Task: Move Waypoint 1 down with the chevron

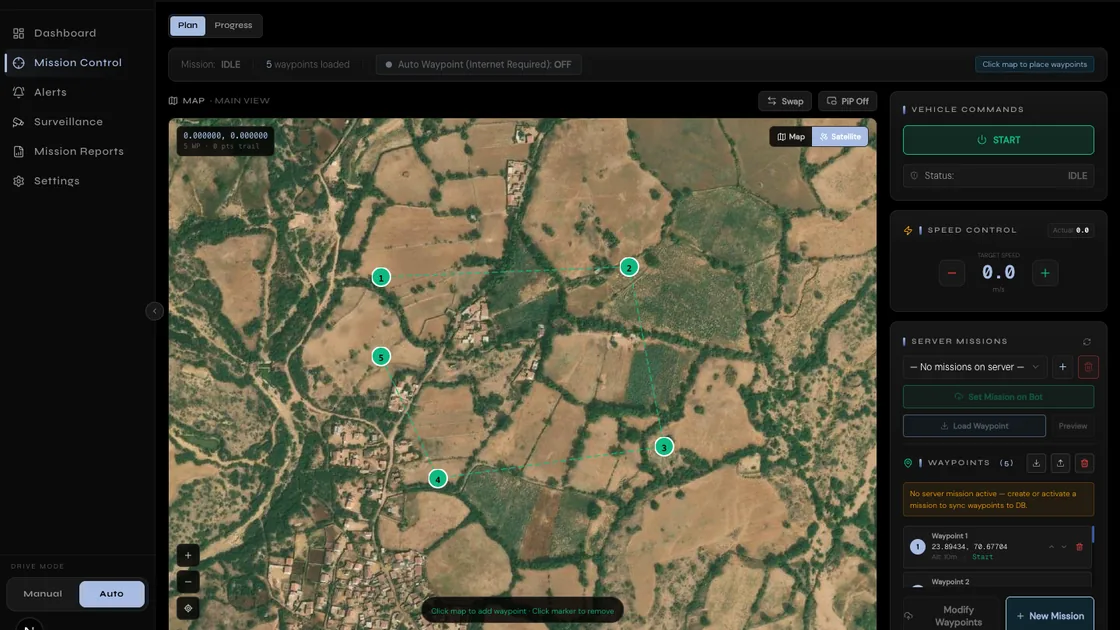Action: (x=1064, y=547)
